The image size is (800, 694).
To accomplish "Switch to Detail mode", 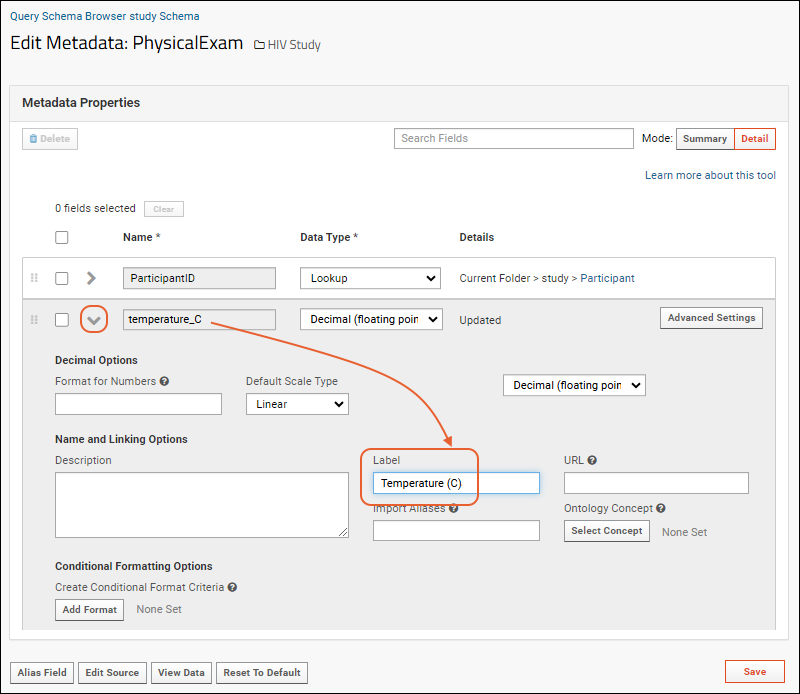I will 755,139.
